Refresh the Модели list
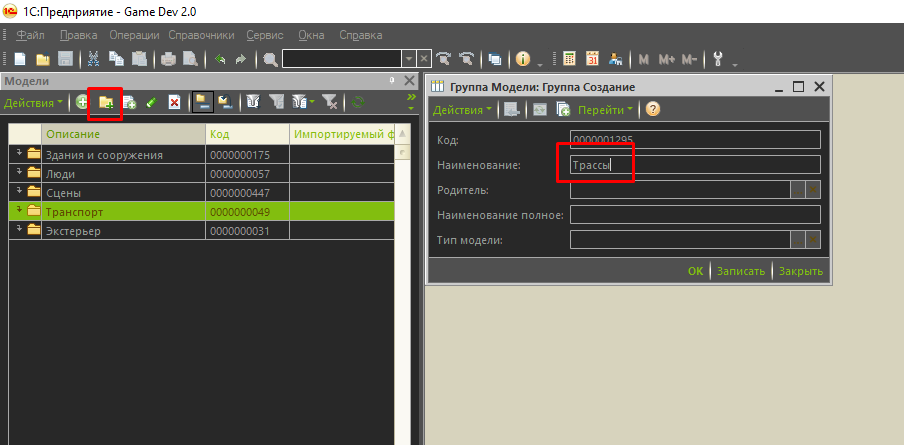Screen dimensions: 904x445 point(357,103)
